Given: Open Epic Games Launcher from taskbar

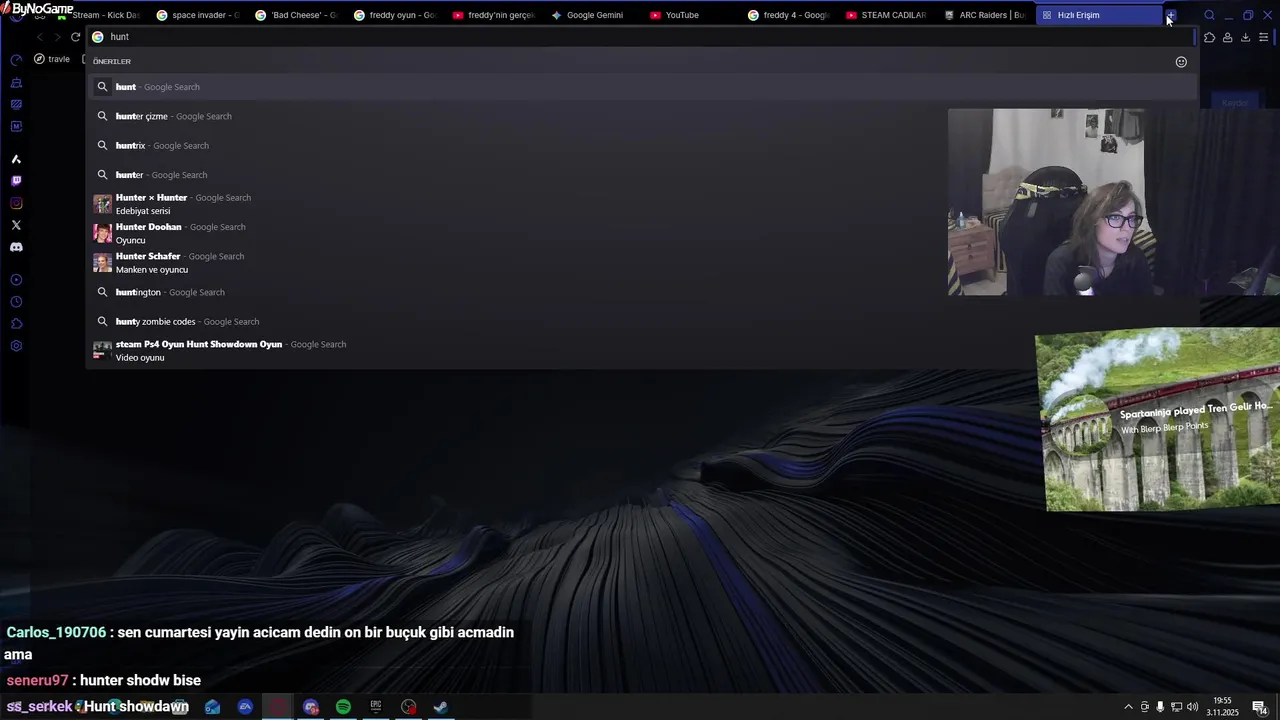Looking at the screenshot, I should pyautogui.click(x=376, y=707).
